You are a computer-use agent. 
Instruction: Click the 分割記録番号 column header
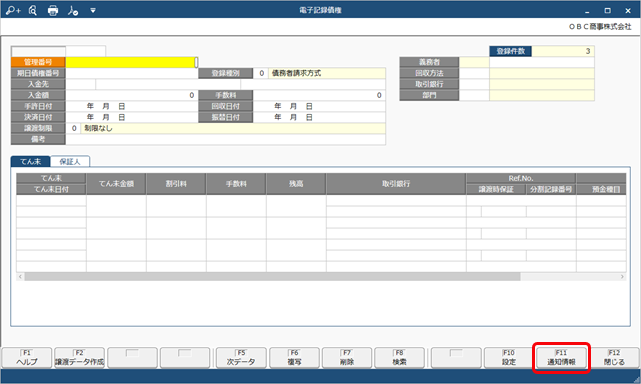[x=551, y=189]
